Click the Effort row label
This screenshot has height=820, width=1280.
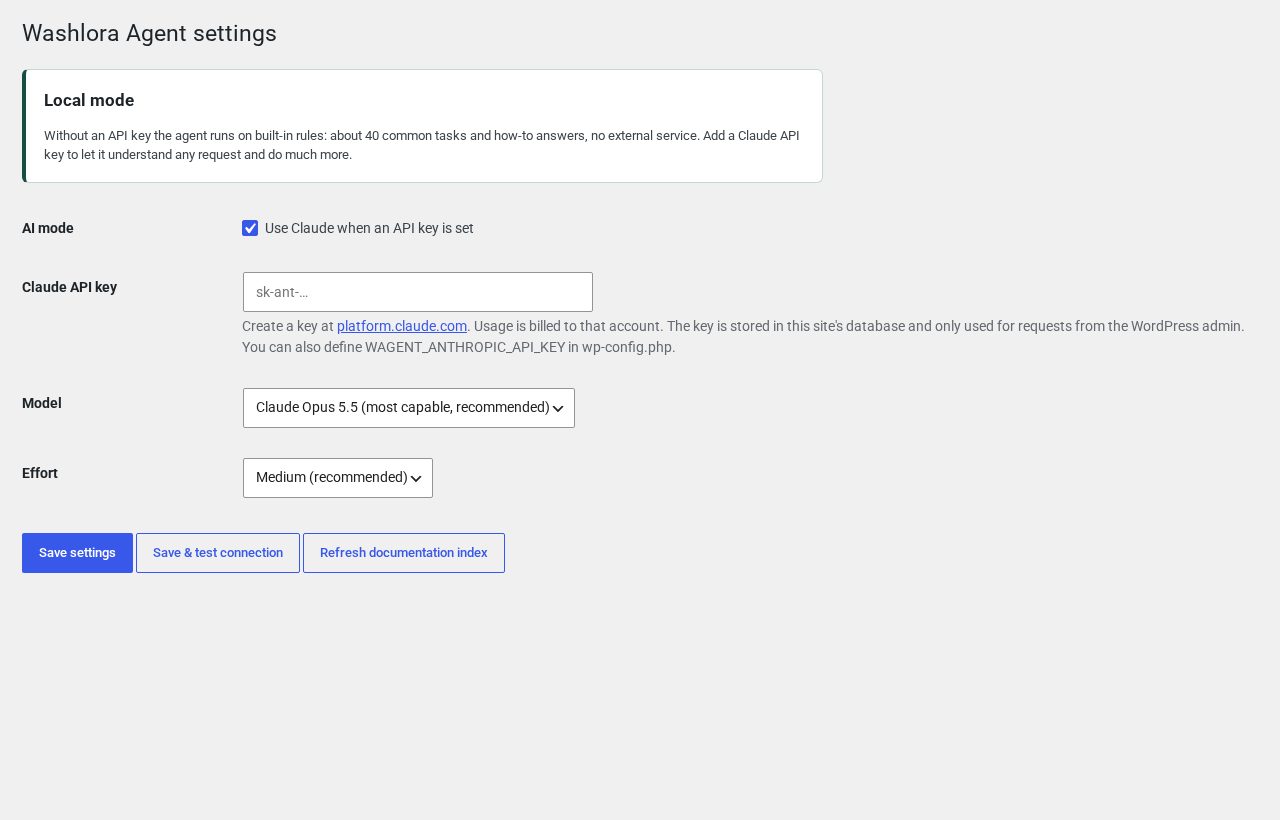(x=40, y=473)
